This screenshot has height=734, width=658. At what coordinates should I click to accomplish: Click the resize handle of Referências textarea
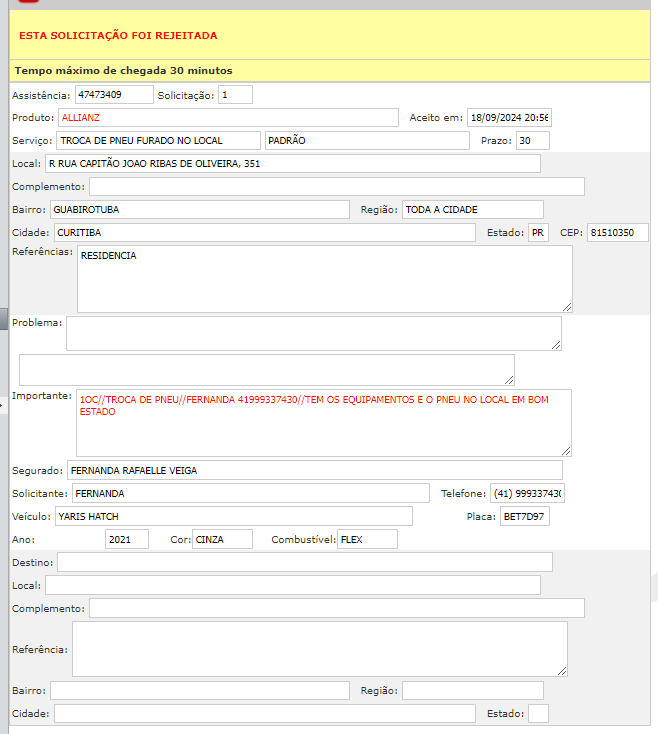567,307
